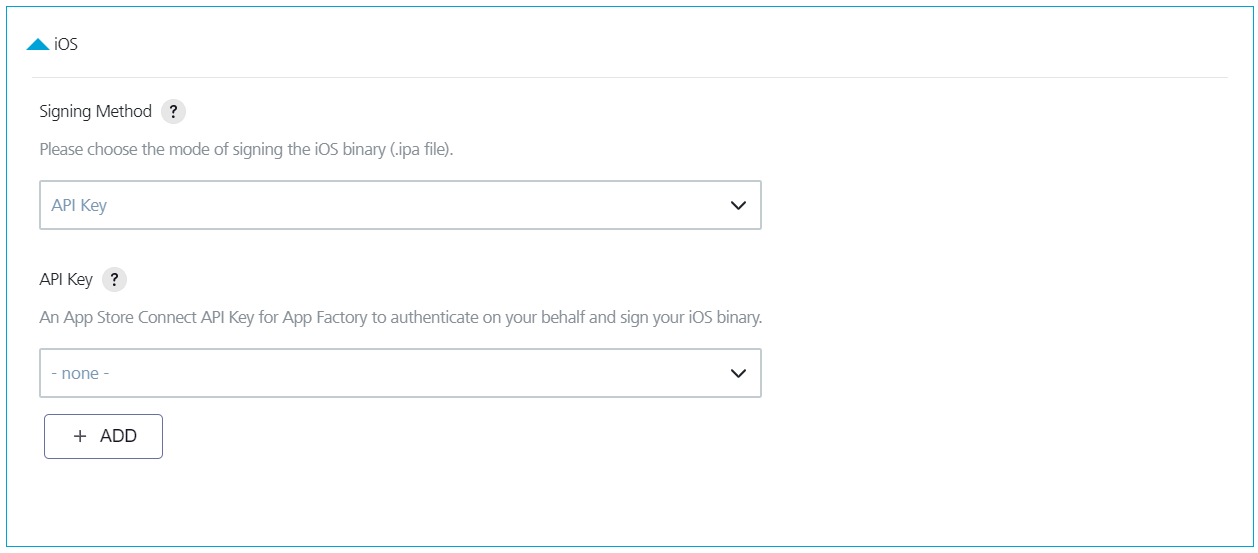Image resolution: width=1258 pixels, height=553 pixels.
Task: Click the API Key field label above '- none -'
Action: coord(66,280)
